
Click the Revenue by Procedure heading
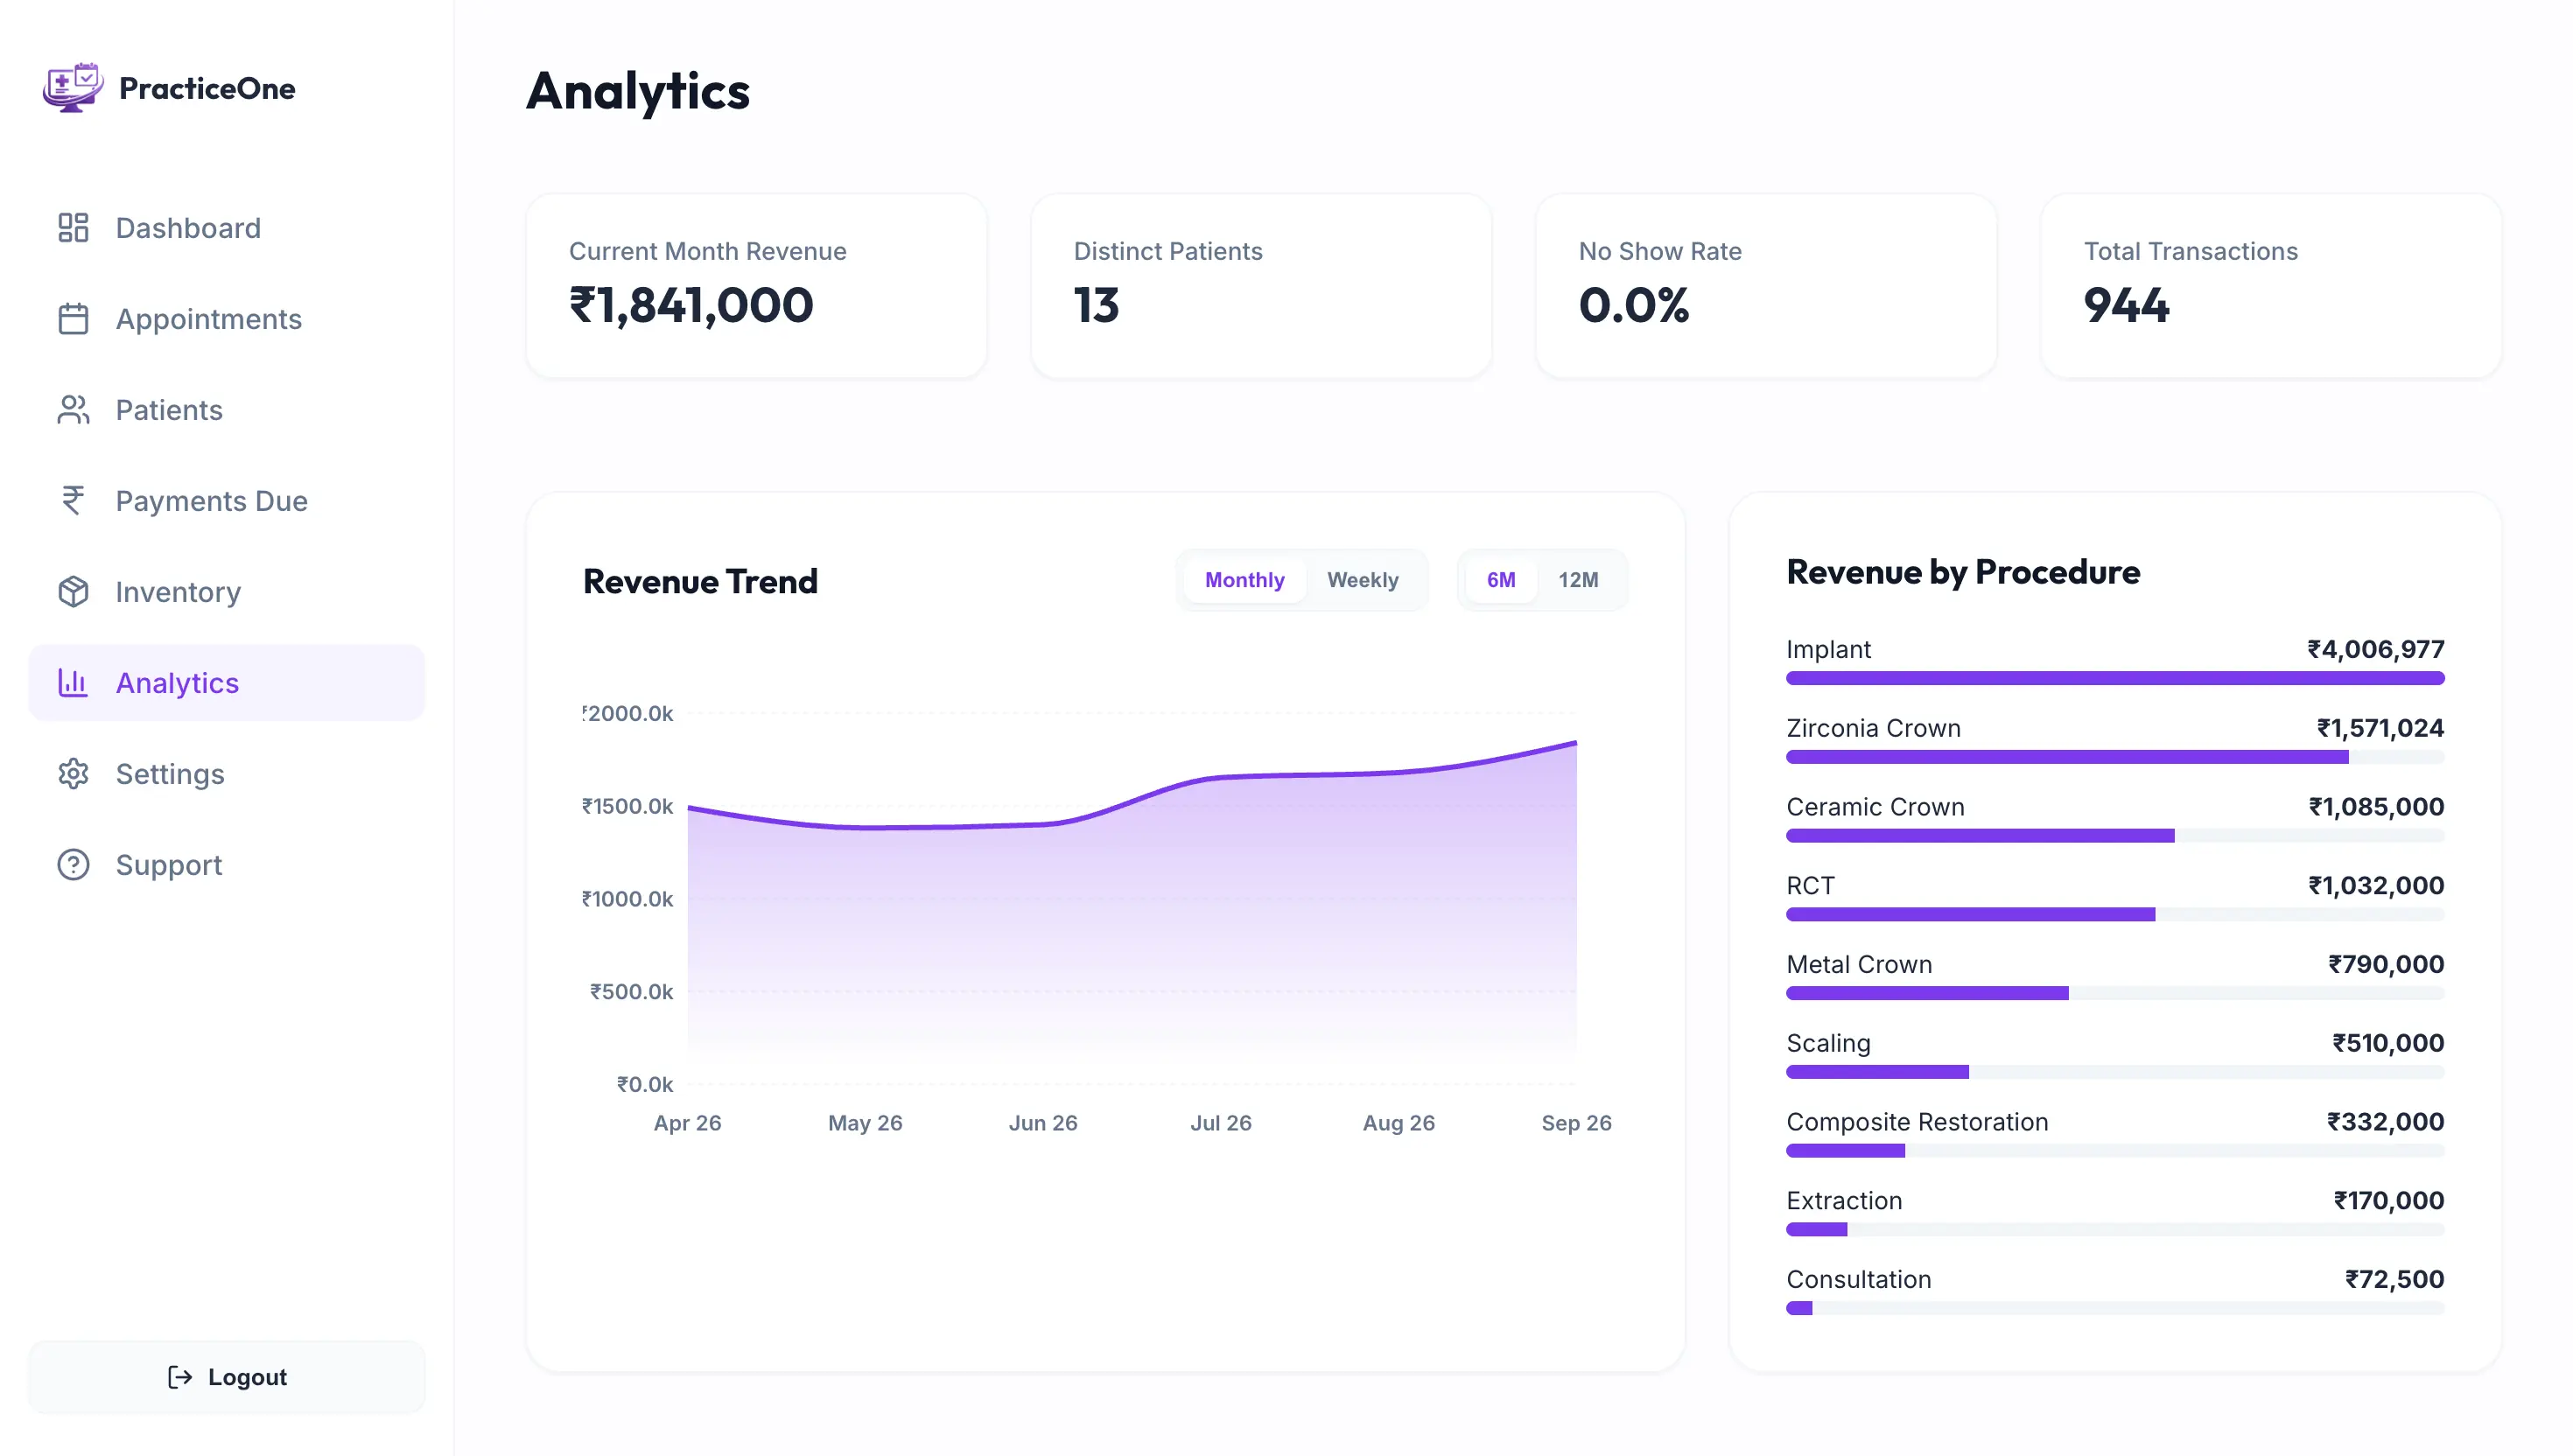(1963, 572)
